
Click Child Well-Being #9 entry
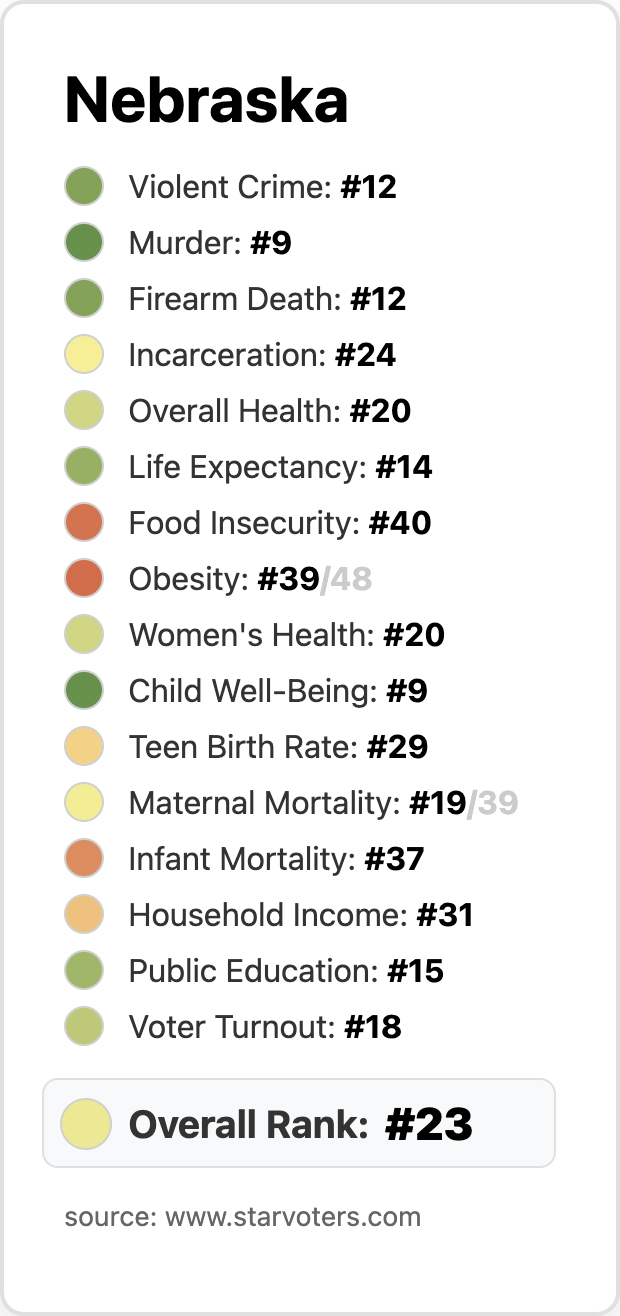point(278,691)
